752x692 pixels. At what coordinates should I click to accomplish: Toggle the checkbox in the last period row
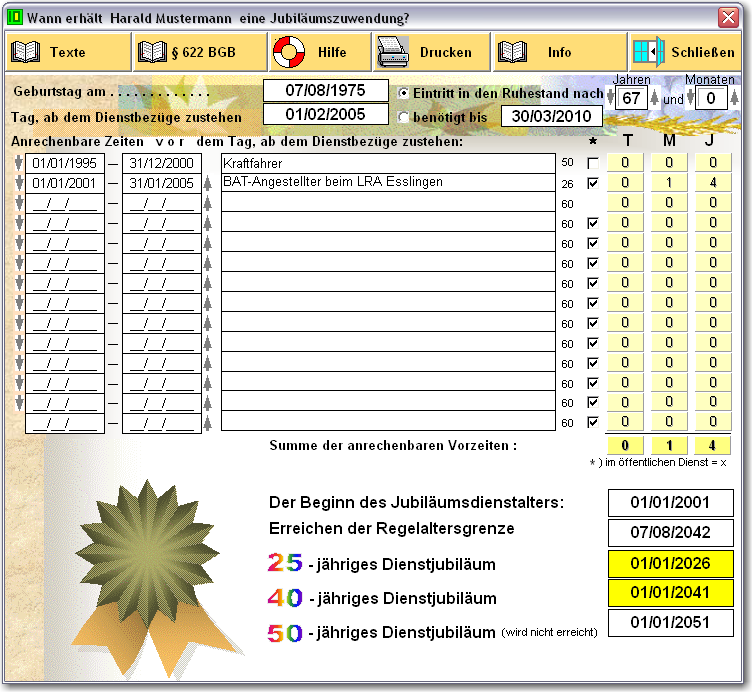593,422
